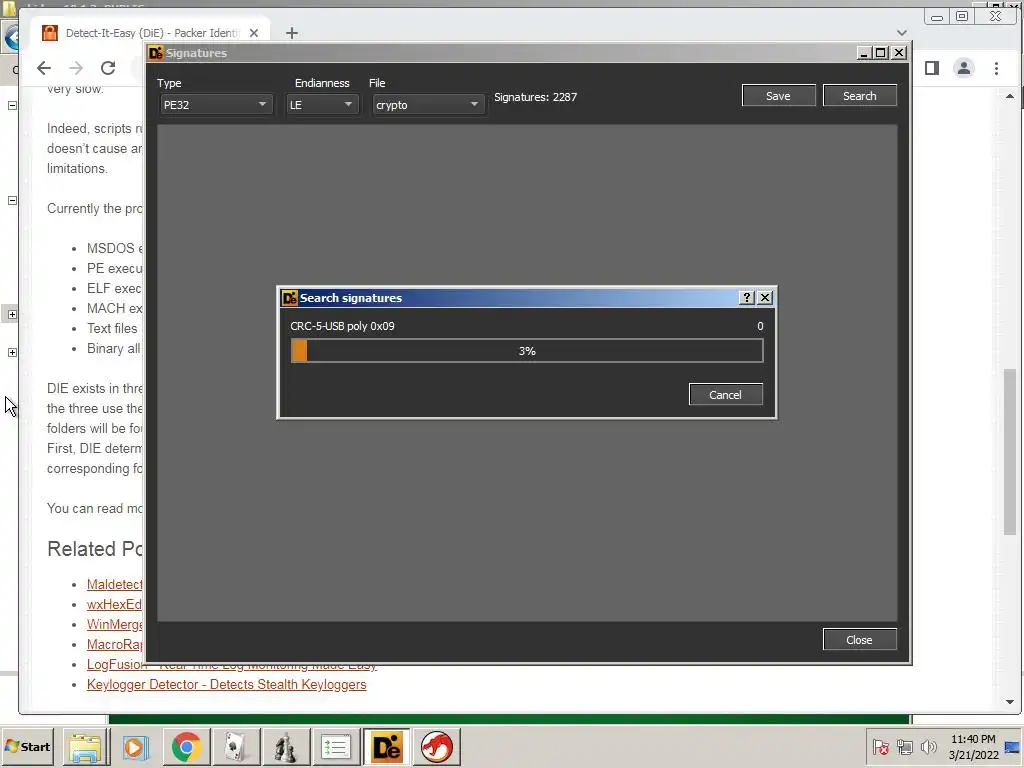Click the Search button in Signatures window
The width and height of the screenshot is (1024, 768).
tap(859, 96)
